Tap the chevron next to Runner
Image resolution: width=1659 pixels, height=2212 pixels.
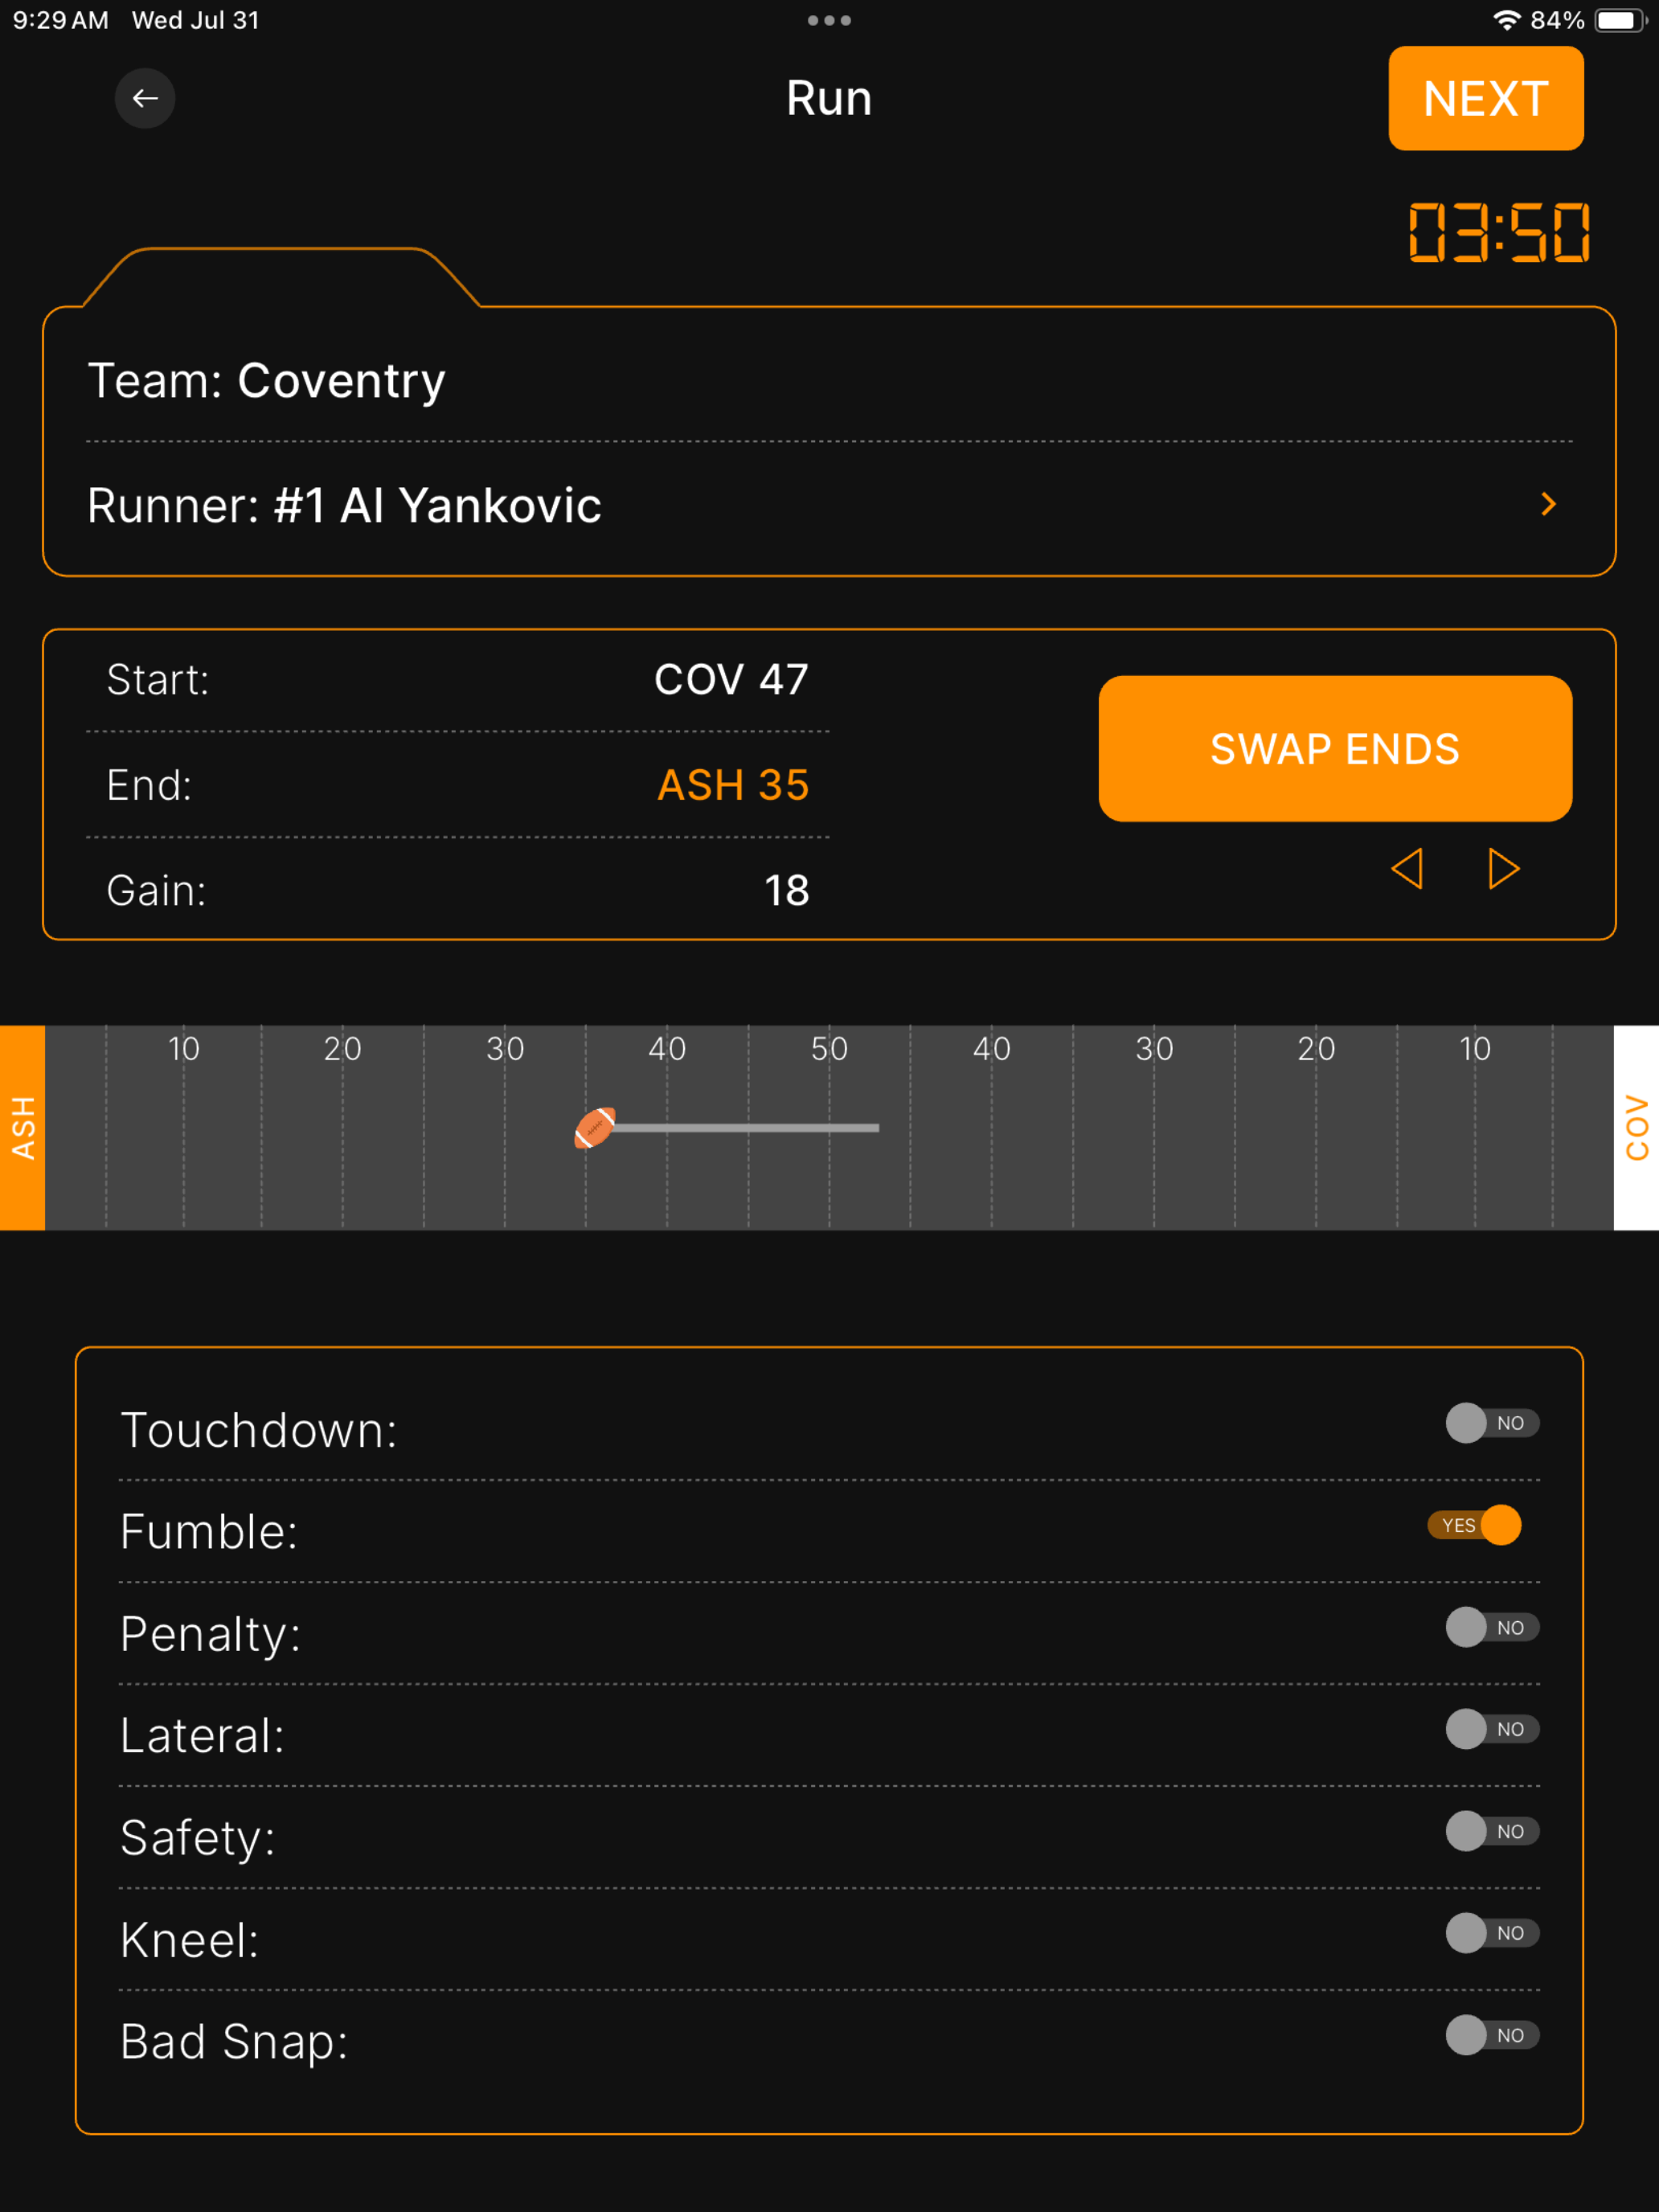pyautogui.click(x=1548, y=504)
